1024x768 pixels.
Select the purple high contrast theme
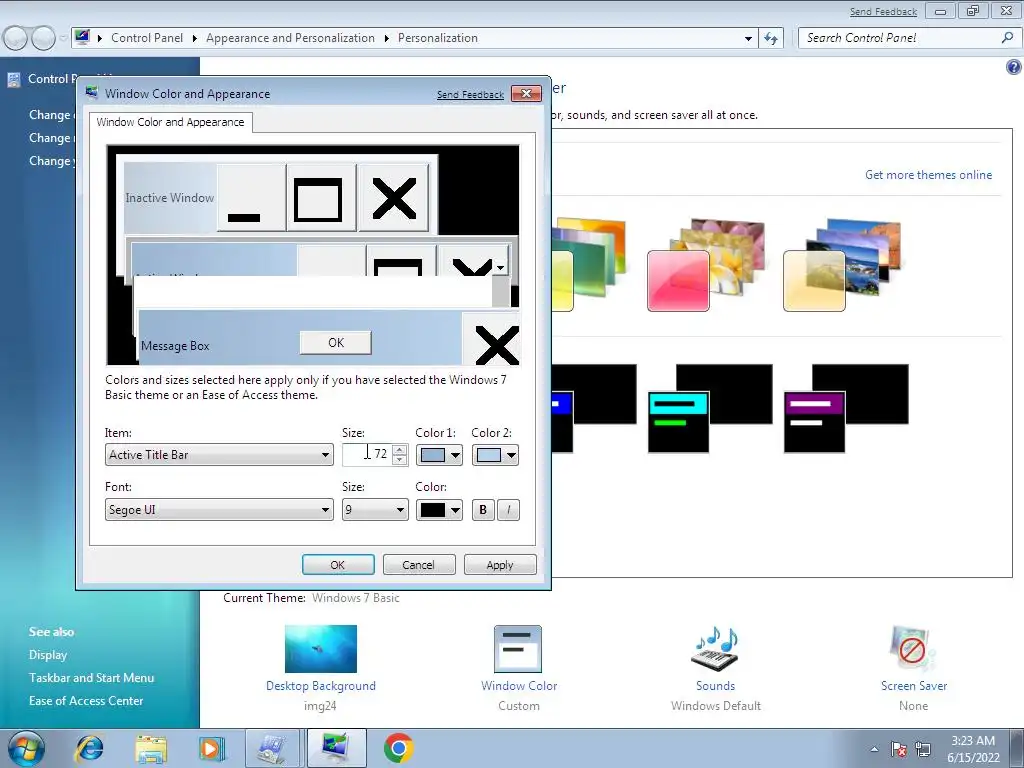[x=846, y=408]
